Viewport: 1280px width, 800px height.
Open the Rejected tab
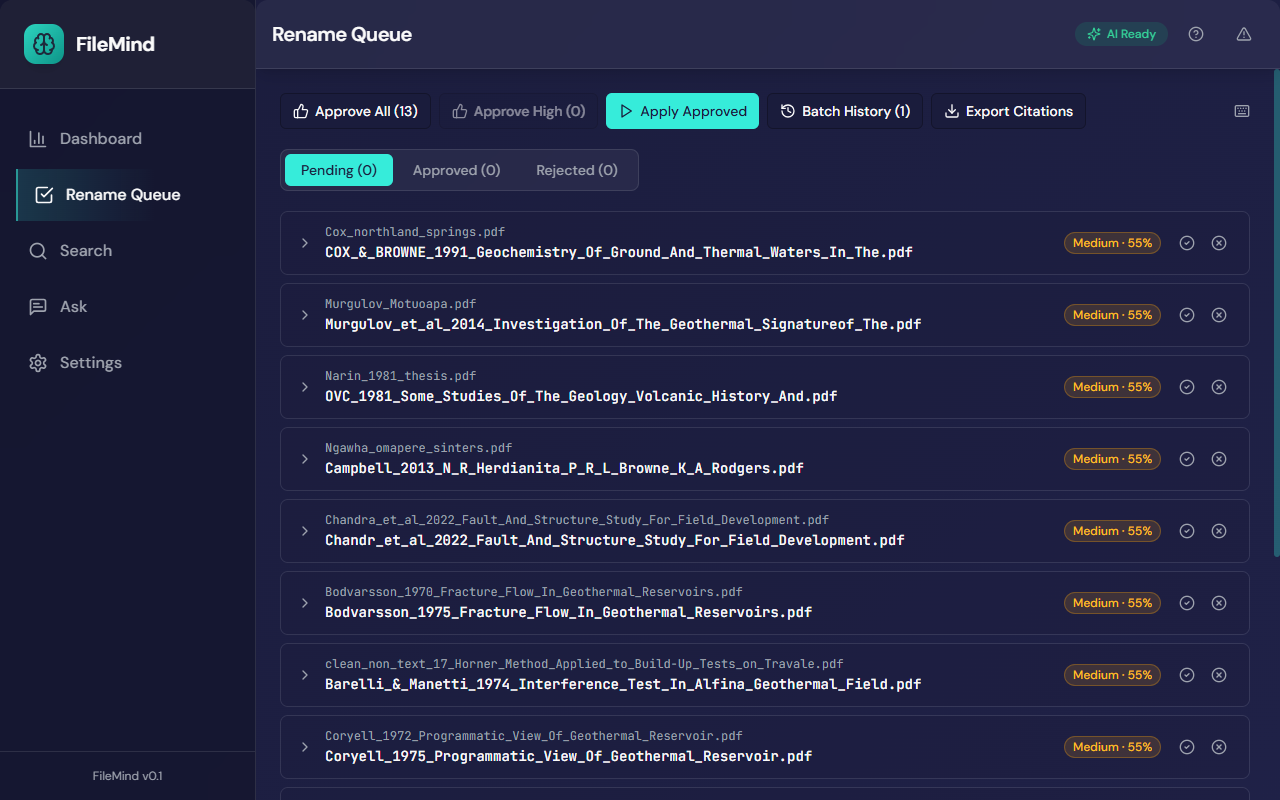tap(576, 170)
